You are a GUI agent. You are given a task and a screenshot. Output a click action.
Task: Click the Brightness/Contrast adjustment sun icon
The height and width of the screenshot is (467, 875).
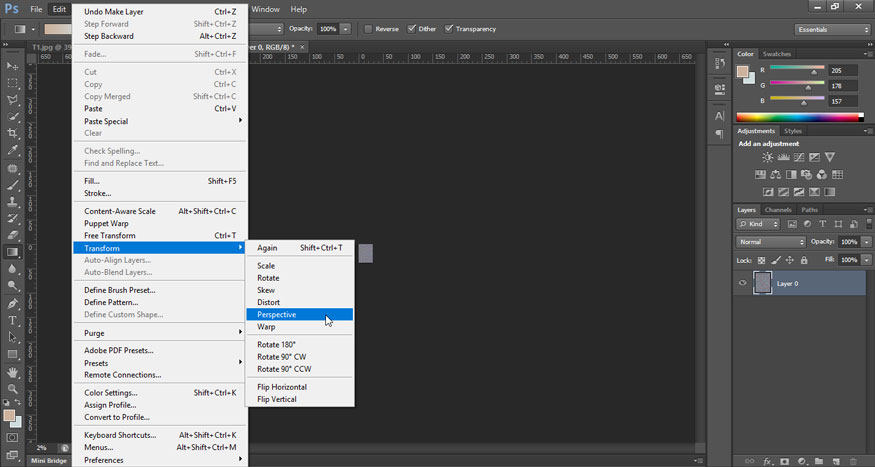tap(768, 158)
